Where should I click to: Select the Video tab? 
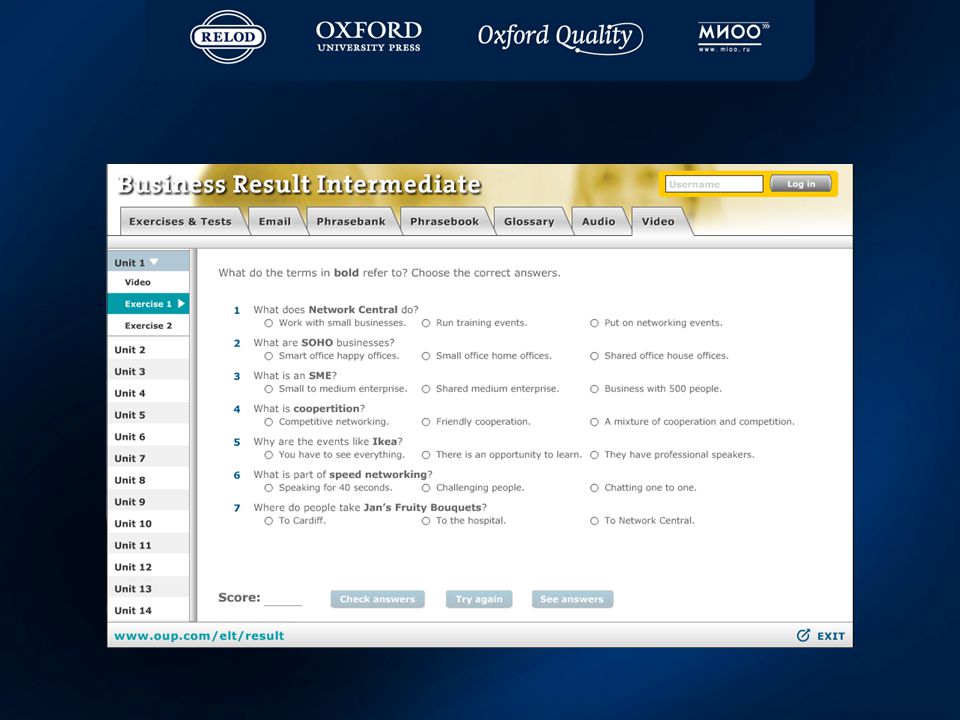(x=658, y=222)
